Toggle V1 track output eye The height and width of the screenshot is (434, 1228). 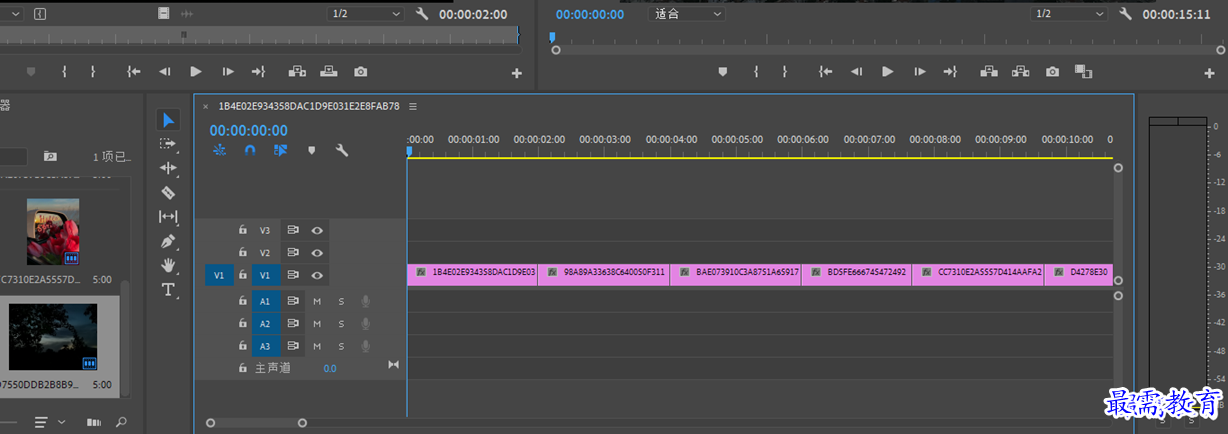(317, 275)
